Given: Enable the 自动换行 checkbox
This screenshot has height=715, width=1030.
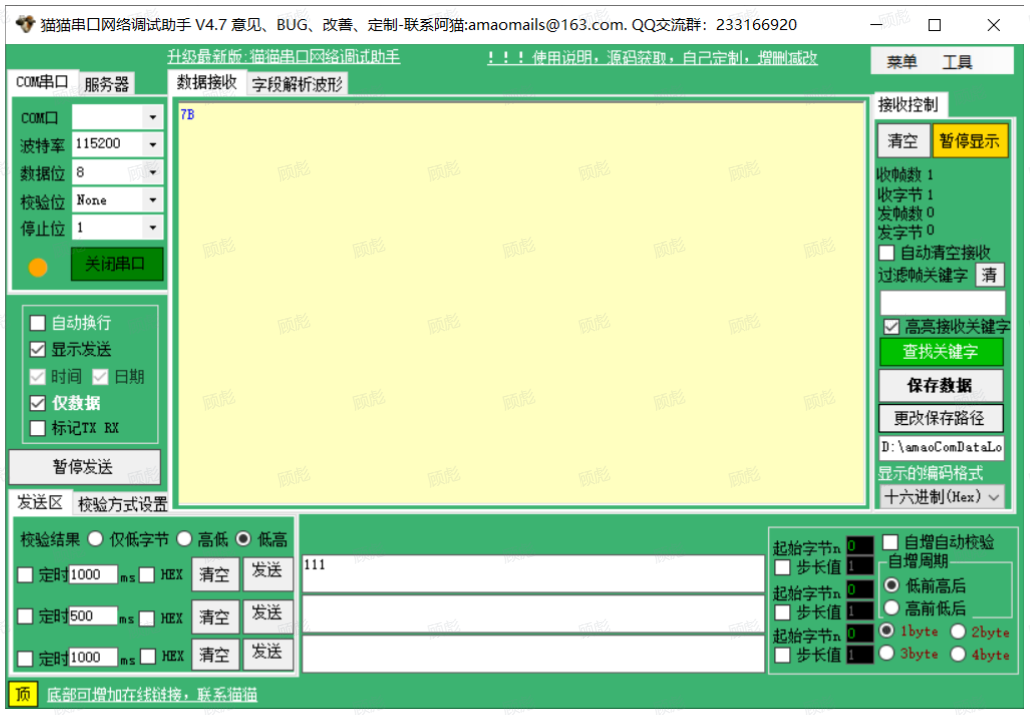Looking at the screenshot, I should tap(38, 323).
